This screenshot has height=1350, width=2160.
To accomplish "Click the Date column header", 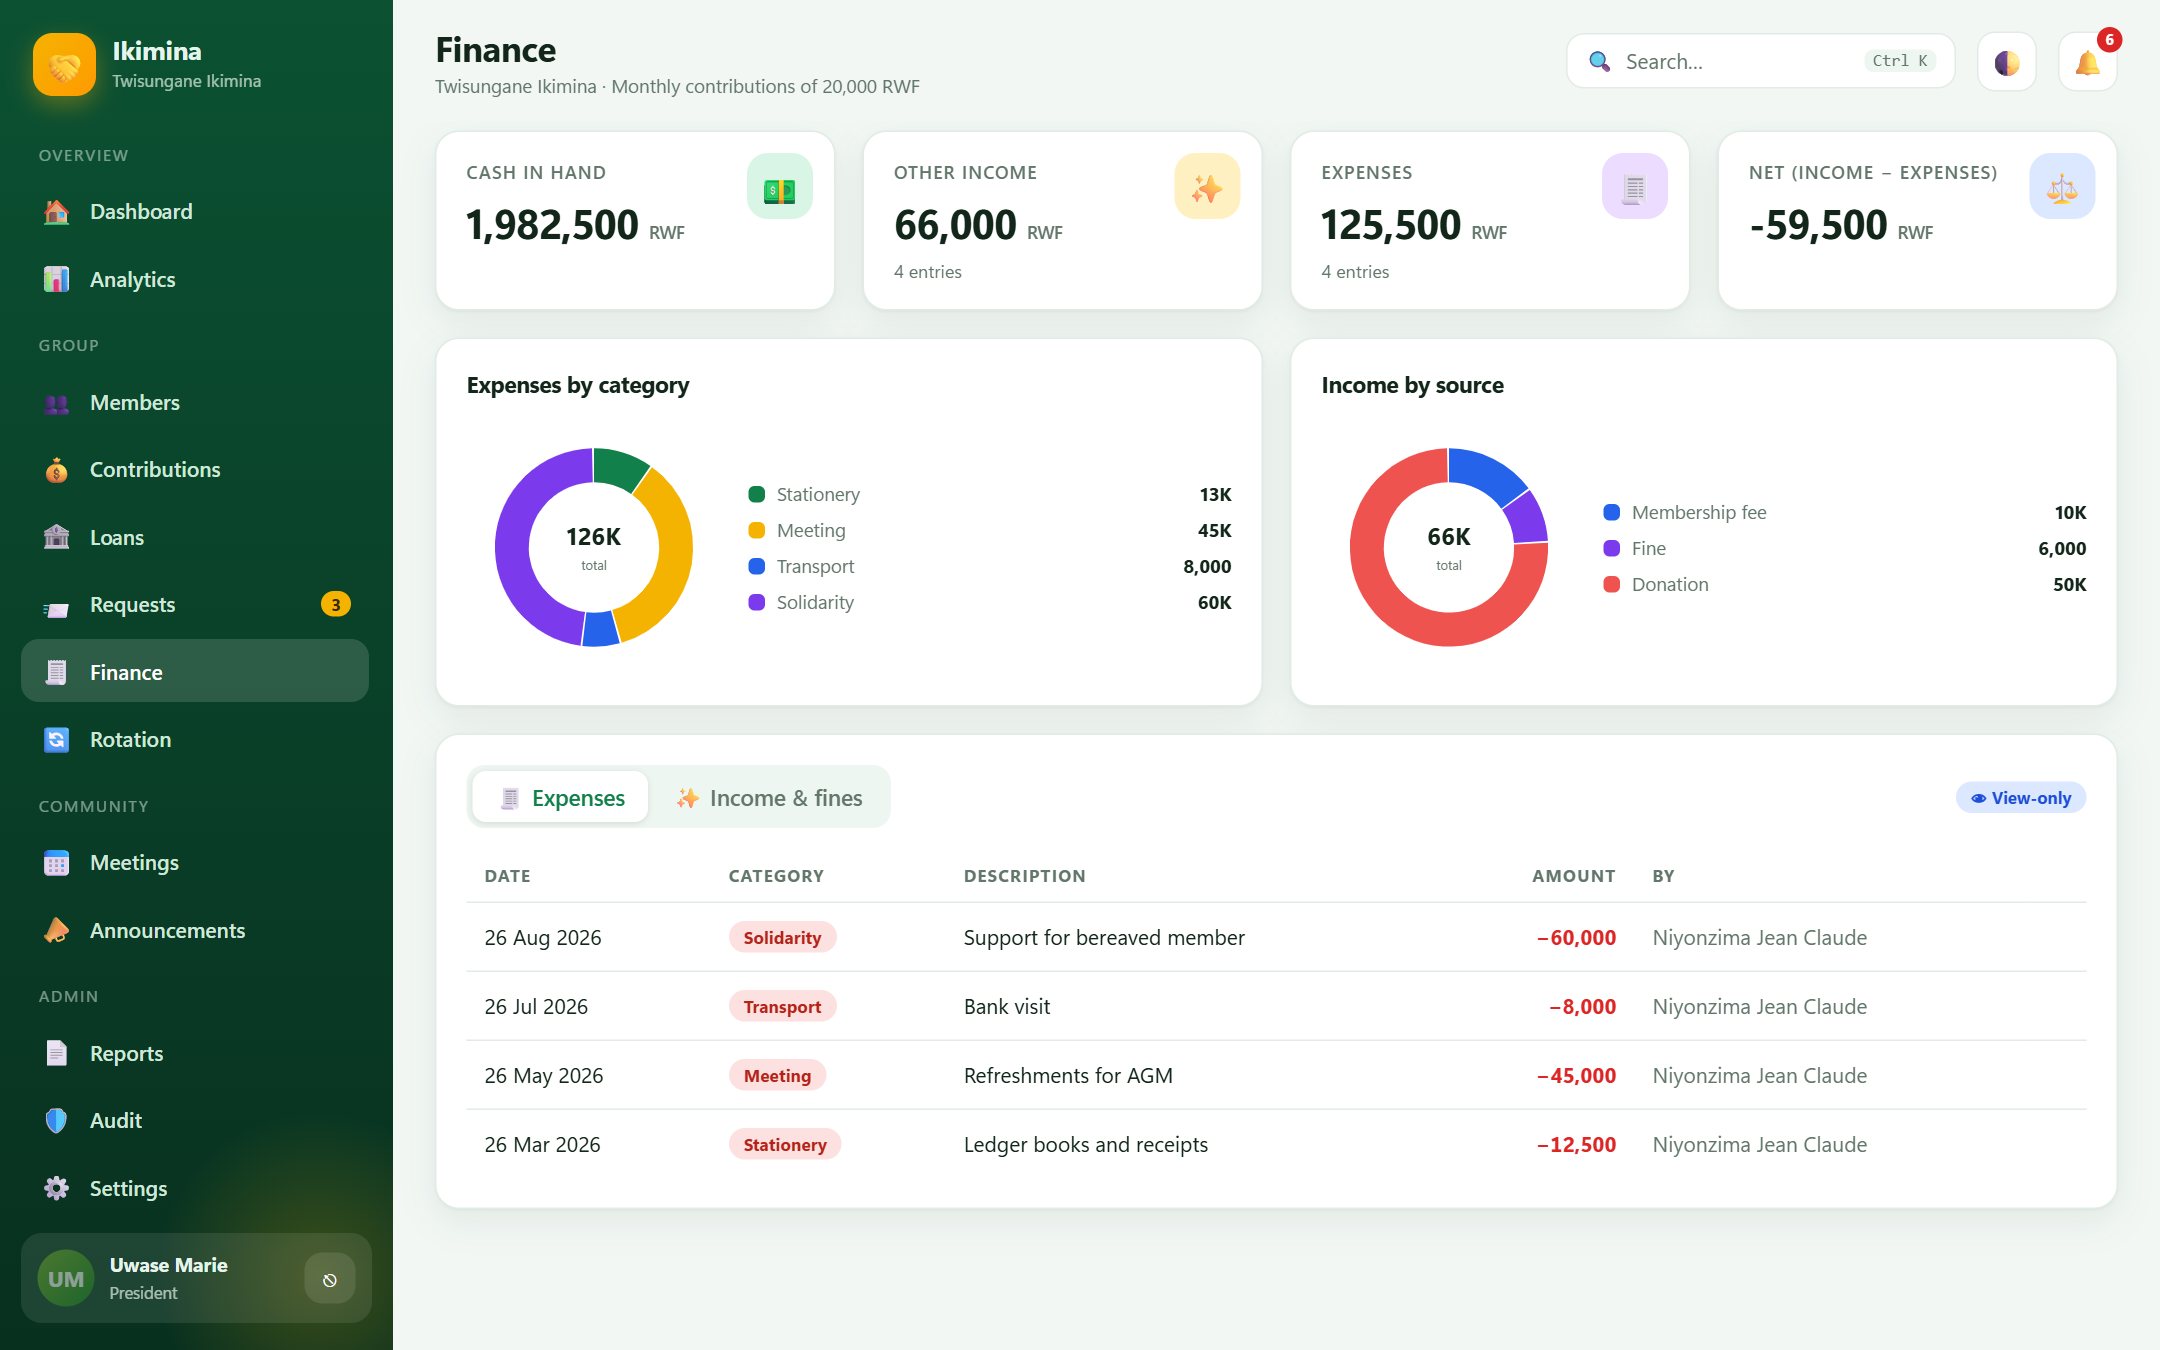I will [x=508, y=876].
